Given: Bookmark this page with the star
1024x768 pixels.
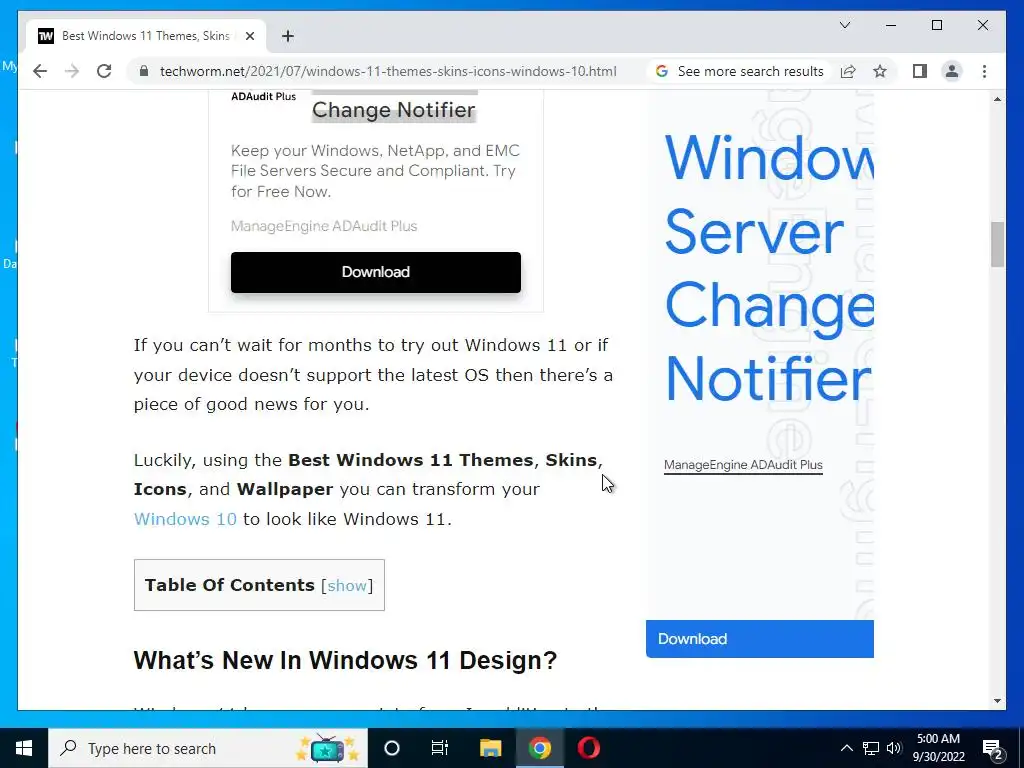Looking at the screenshot, I should [x=880, y=71].
